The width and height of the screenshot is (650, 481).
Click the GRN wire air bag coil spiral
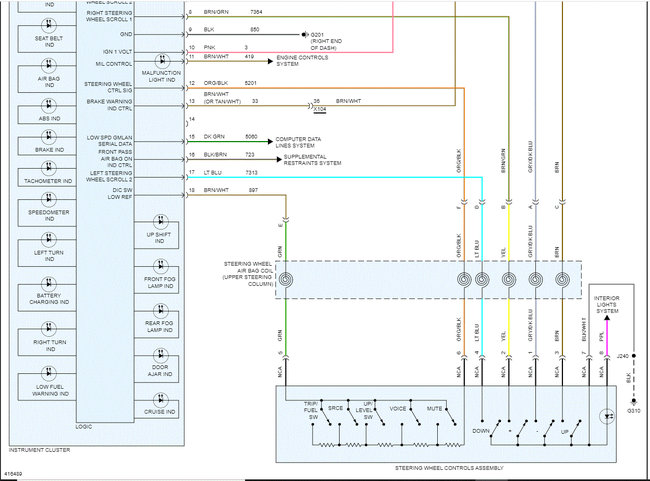pyautogui.click(x=285, y=279)
